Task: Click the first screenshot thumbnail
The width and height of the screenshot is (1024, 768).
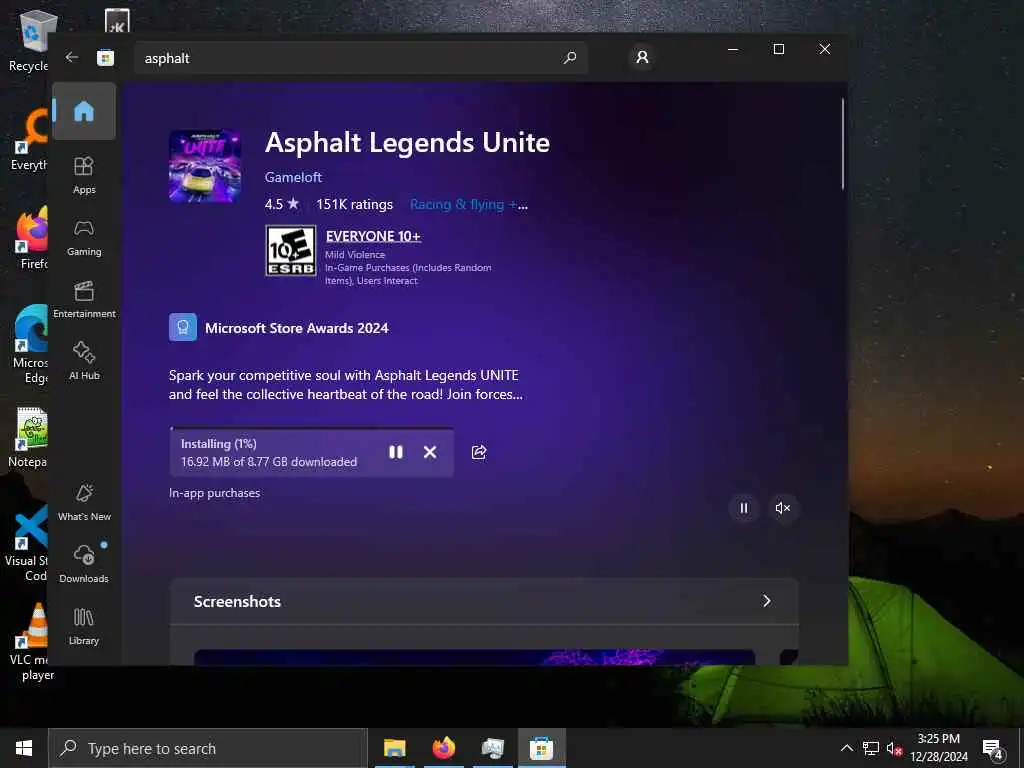Action: point(475,657)
